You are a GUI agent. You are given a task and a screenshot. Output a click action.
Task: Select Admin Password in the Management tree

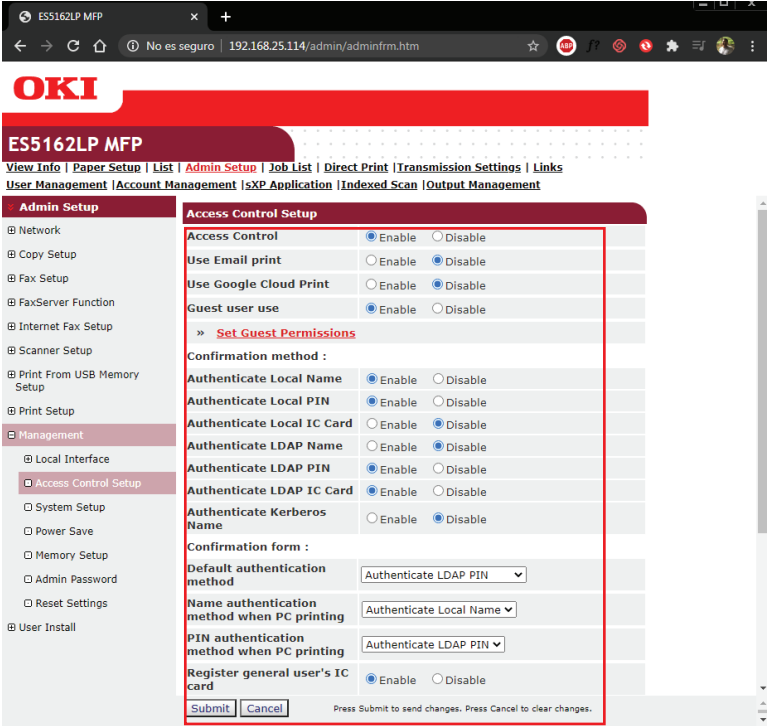(x=76, y=579)
